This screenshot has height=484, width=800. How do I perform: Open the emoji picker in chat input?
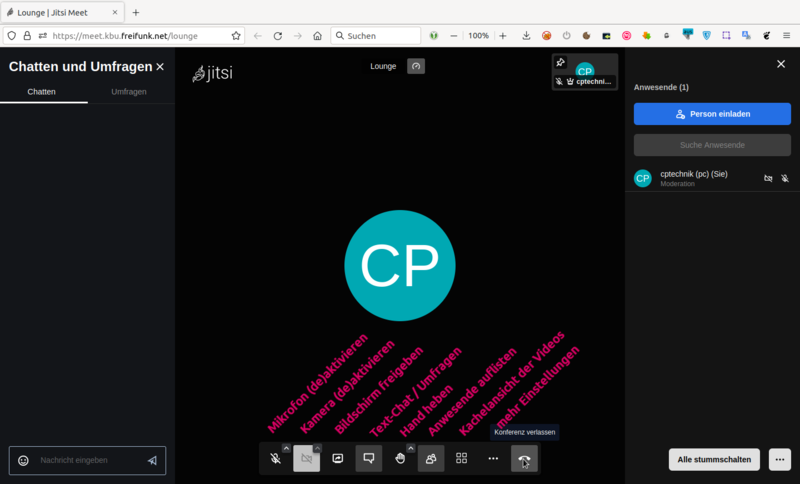point(23,461)
